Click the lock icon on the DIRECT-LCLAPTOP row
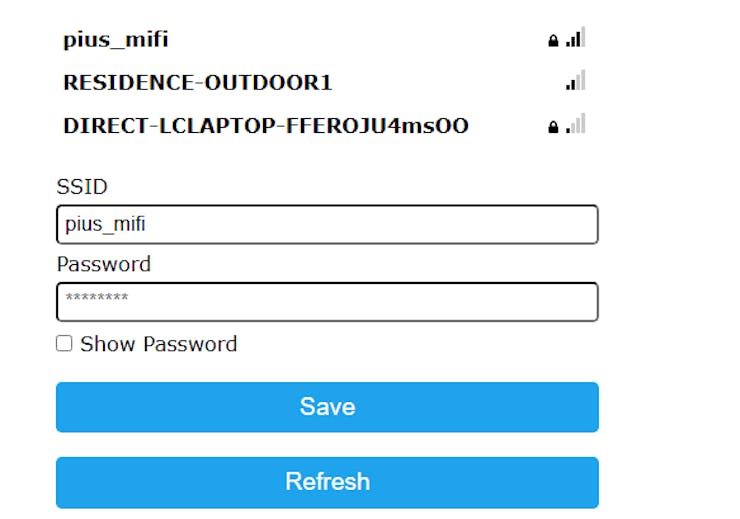 coord(552,127)
